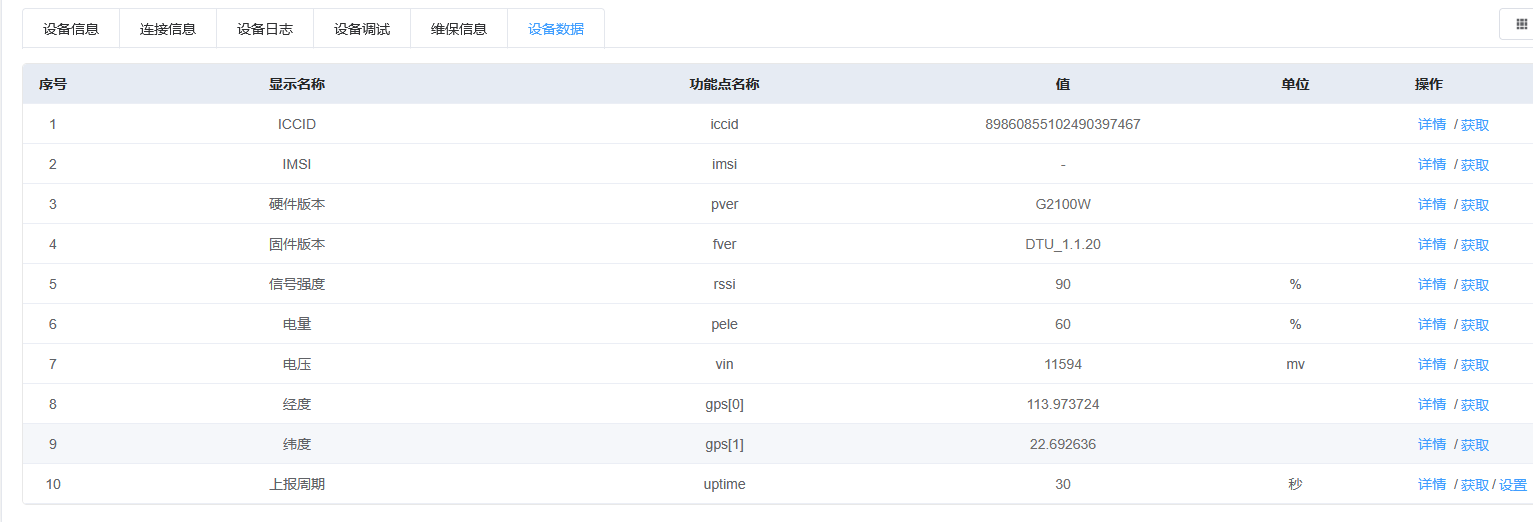The width and height of the screenshot is (1533, 522).
Task: Click the pver function name cell
Action: click(725, 204)
